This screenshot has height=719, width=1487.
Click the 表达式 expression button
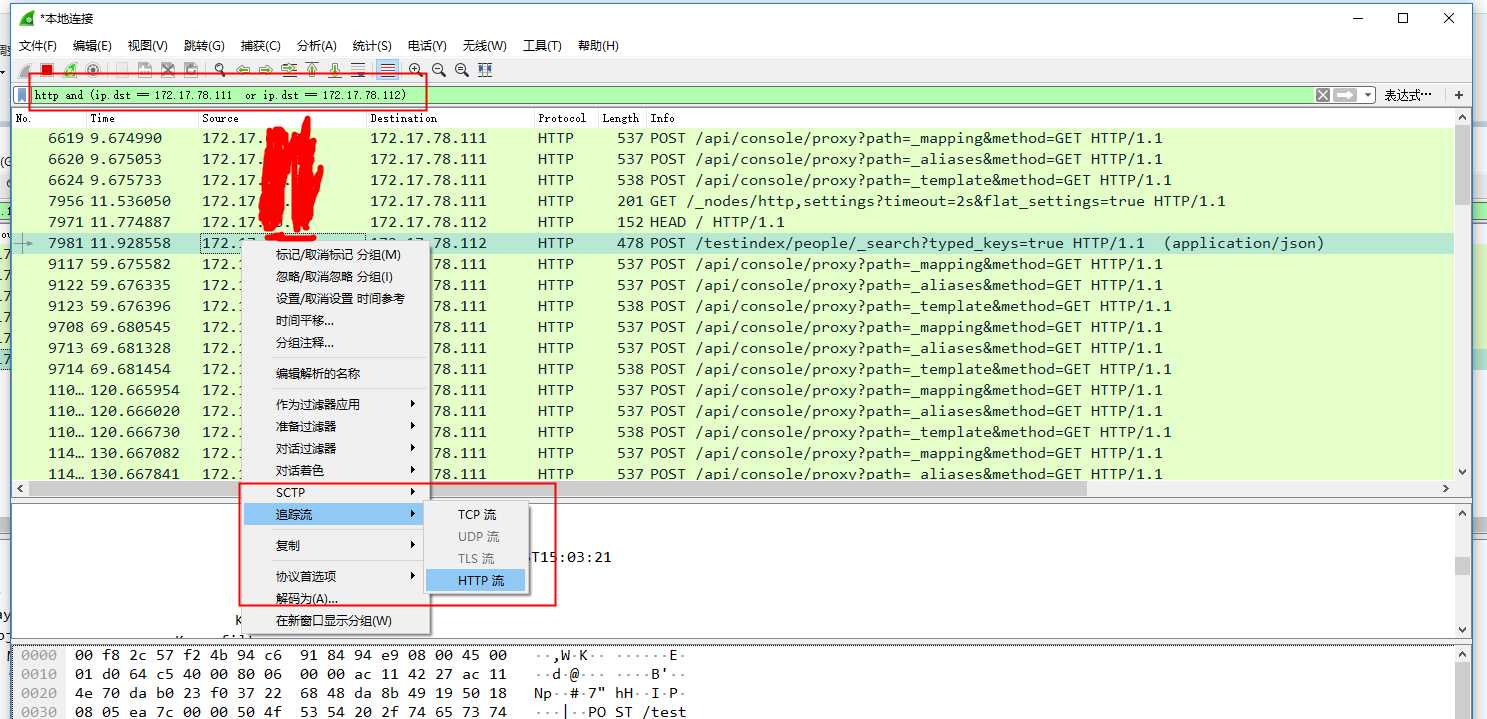(x=1408, y=95)
